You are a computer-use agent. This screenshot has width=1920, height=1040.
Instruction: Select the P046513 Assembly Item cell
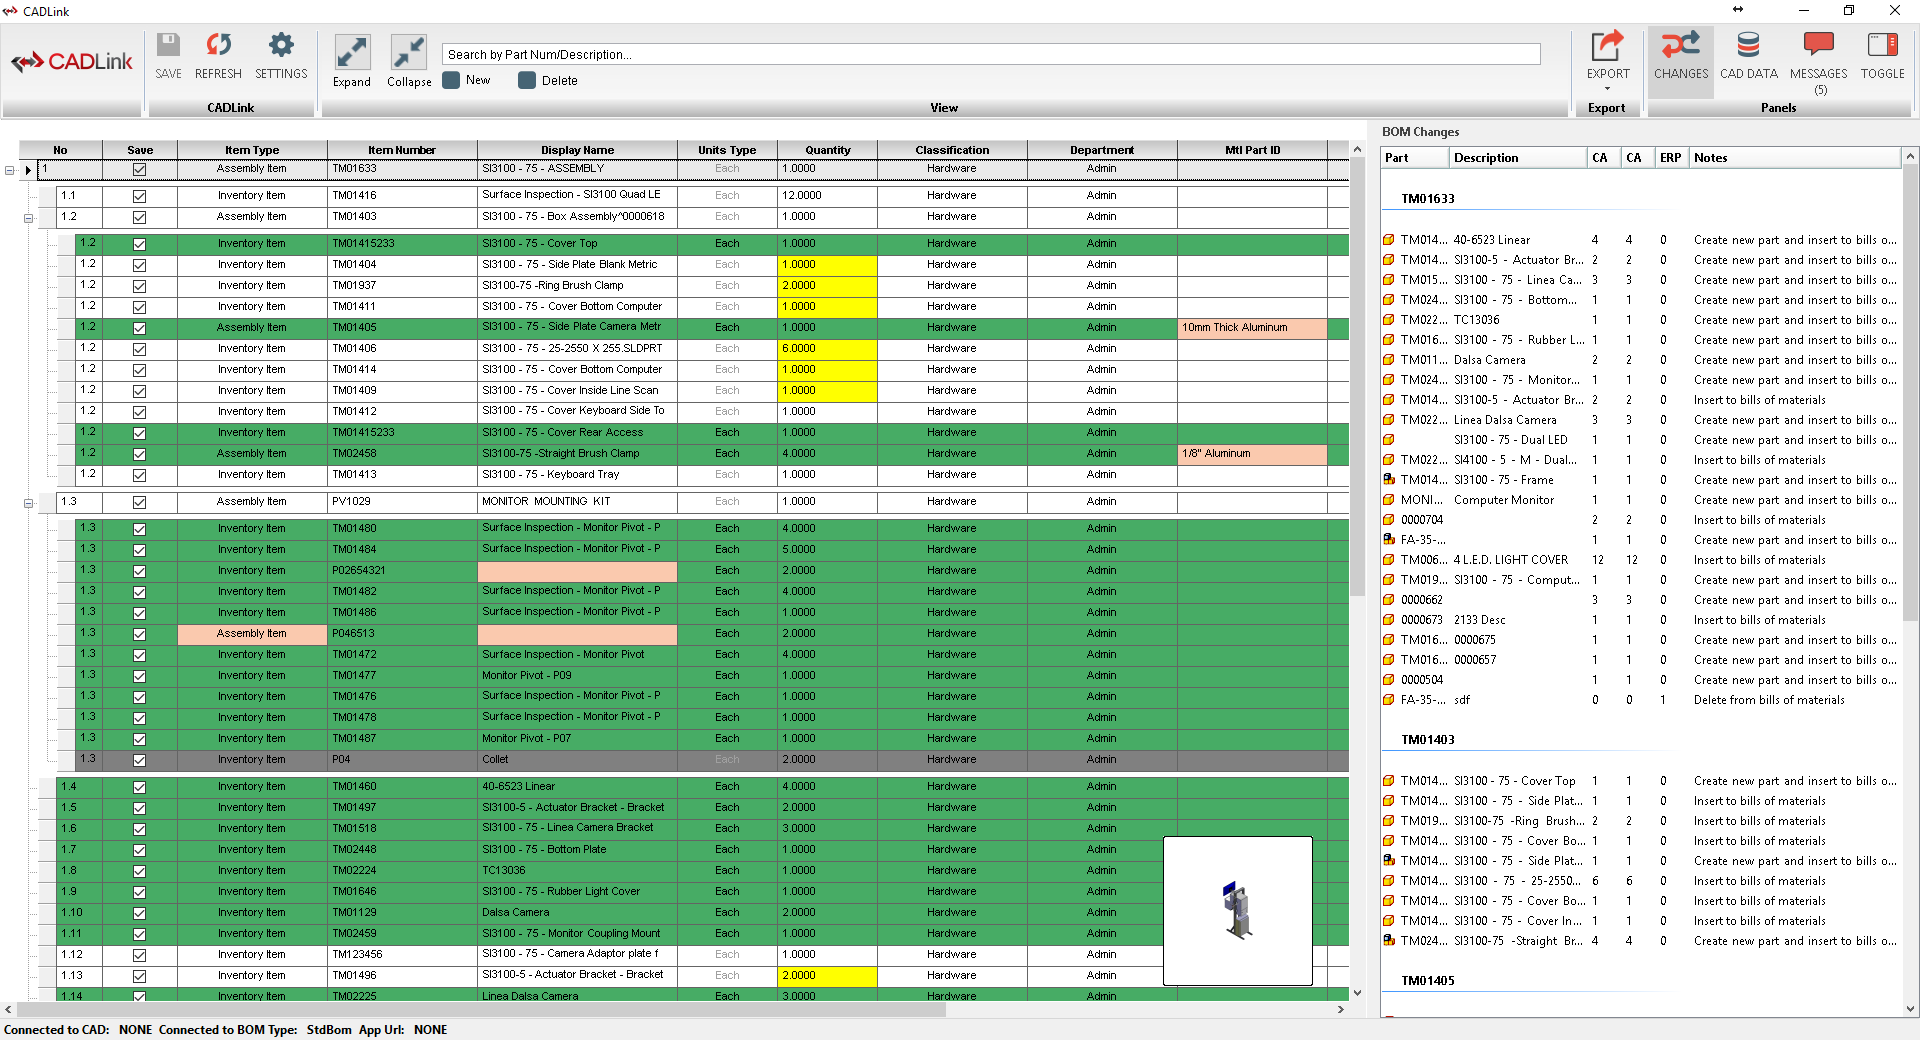pyautogui.click(x=252, y=634)
